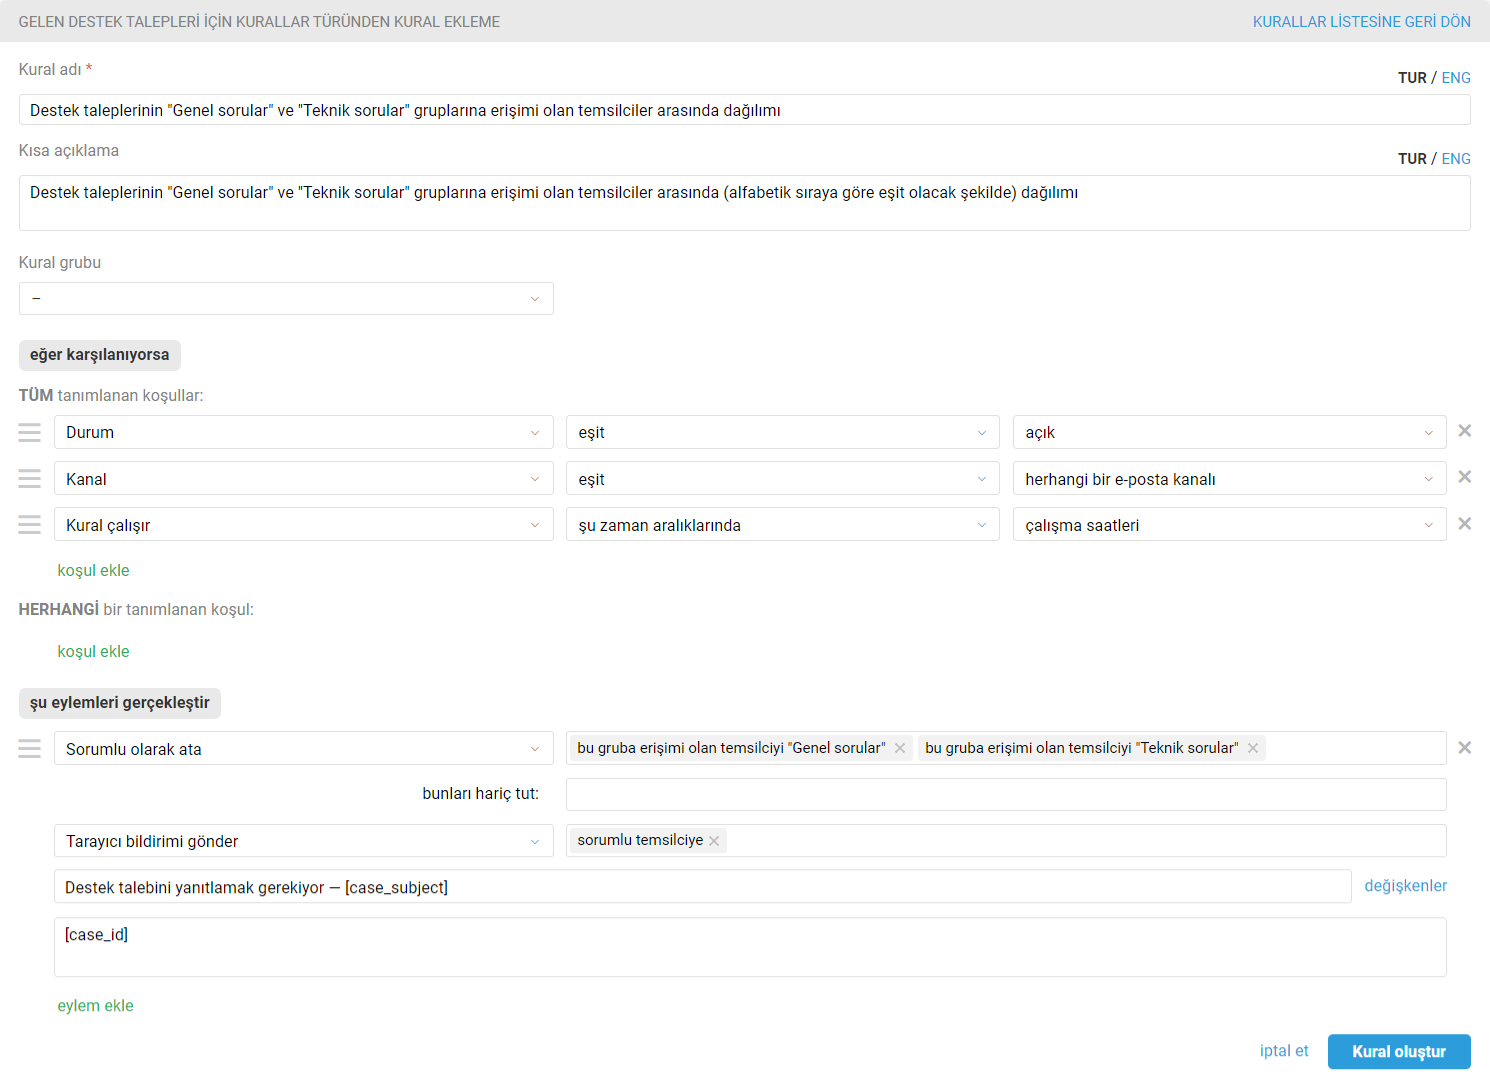This screenshot has width=1490, height=1088.
Task: Click the bunları hariç tut field
Action: 1005,795
